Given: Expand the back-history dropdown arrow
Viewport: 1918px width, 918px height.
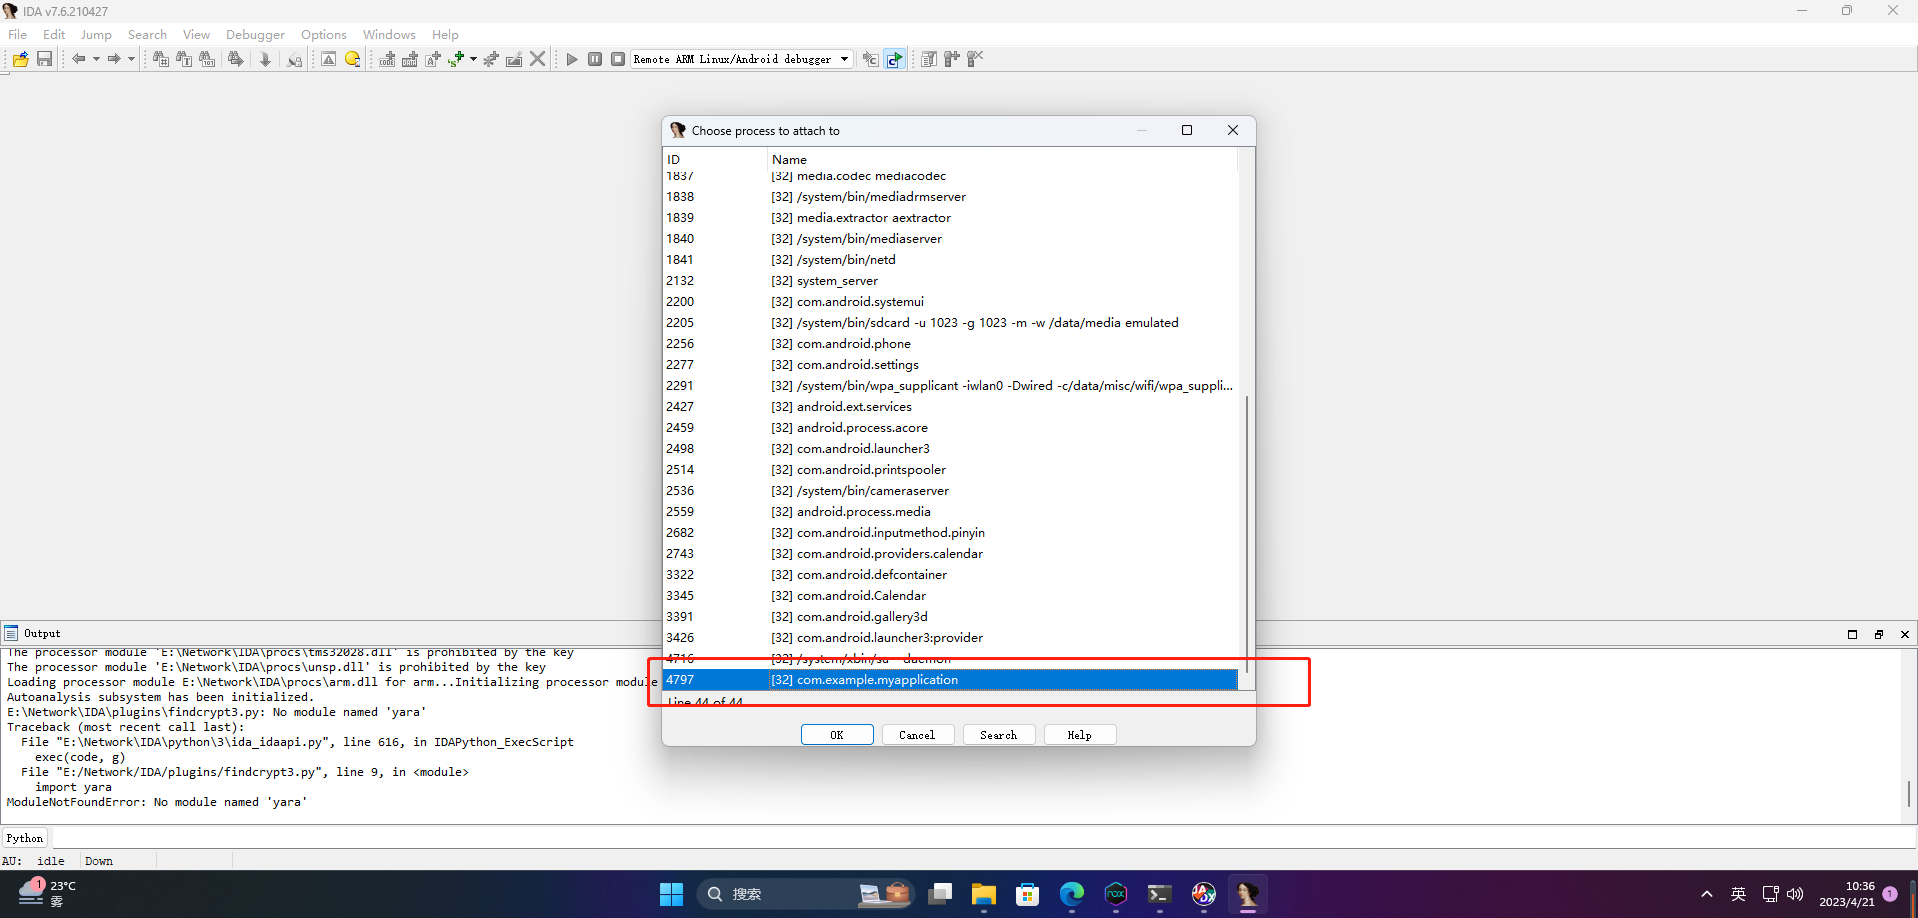Looking at the screenshot, I should 96,59.
